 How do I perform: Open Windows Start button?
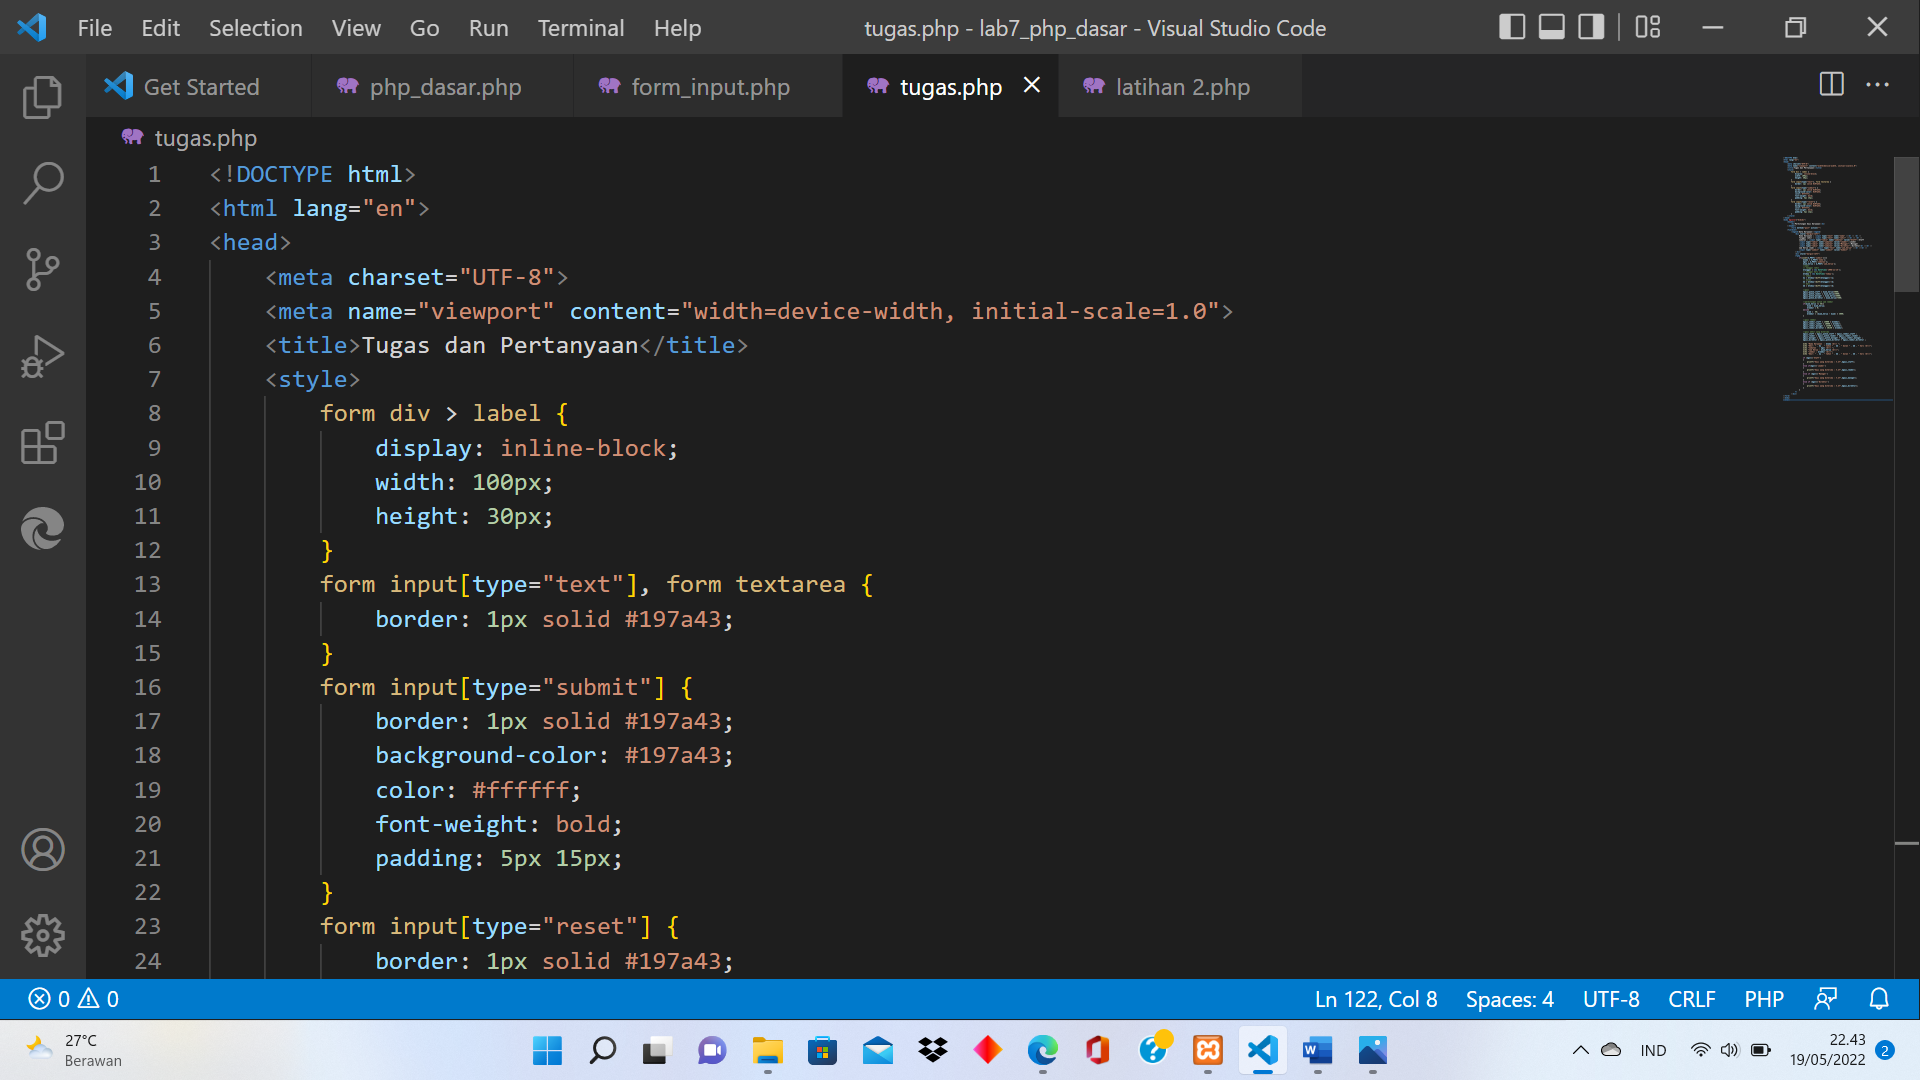click(x=547, y=1050)
